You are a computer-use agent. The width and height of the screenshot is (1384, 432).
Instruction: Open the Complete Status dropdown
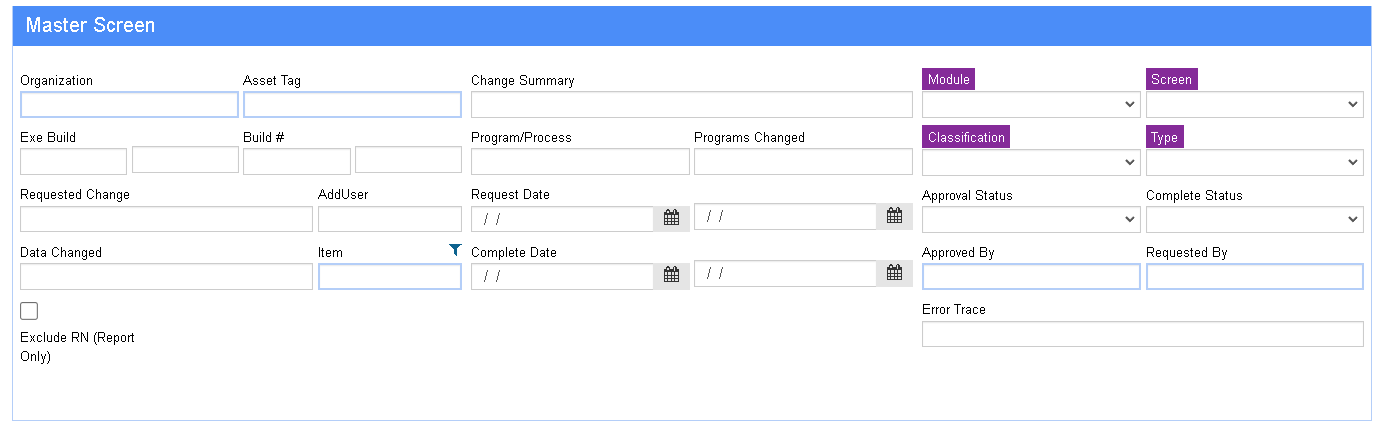tap(1255, 219)
